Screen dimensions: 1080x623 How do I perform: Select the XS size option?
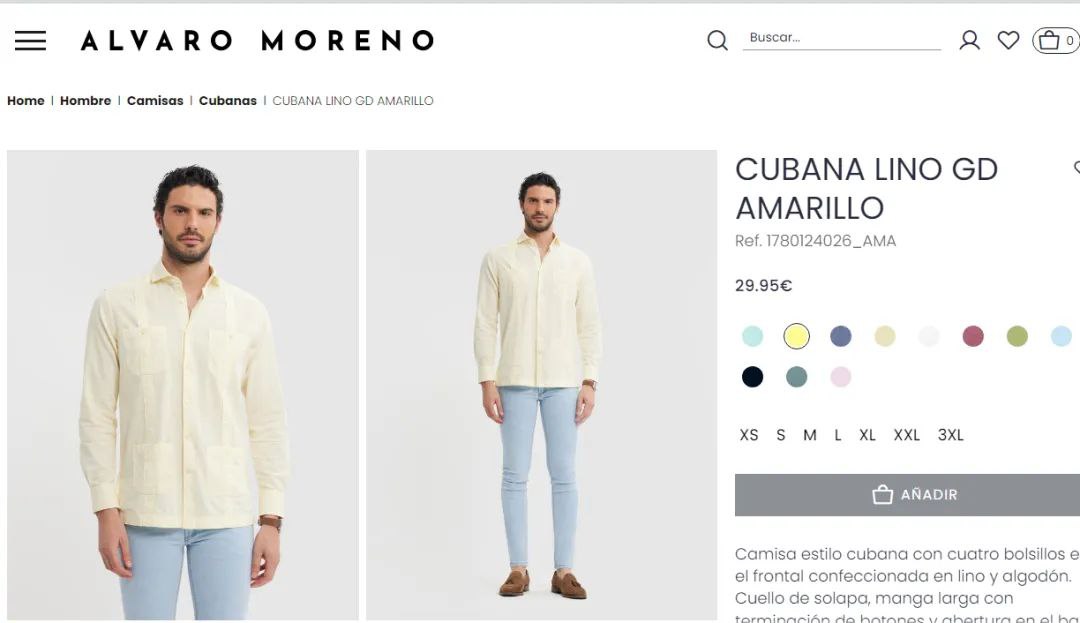[x=749, y=435]
